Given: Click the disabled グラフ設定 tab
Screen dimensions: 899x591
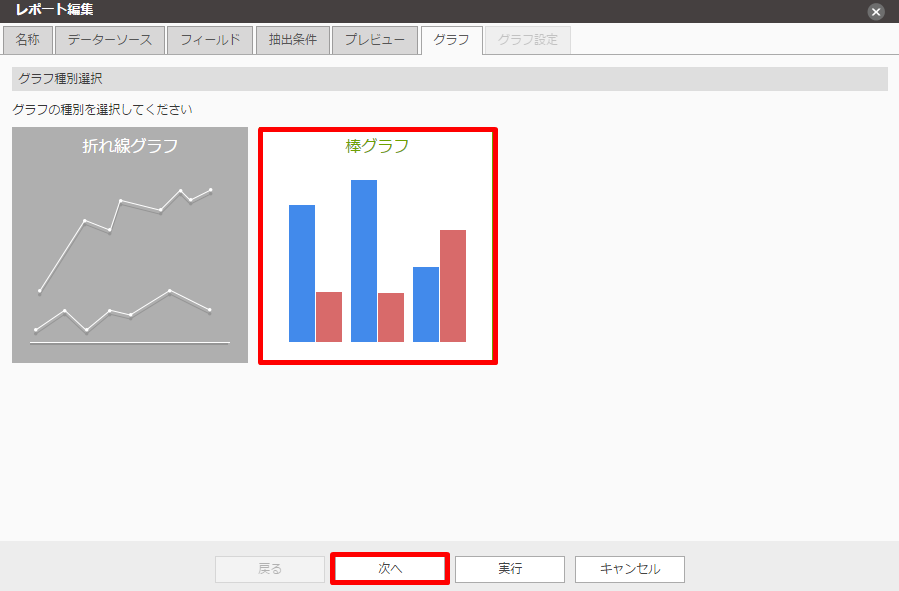Looking at the screenshot, I should tap(527, 40).
